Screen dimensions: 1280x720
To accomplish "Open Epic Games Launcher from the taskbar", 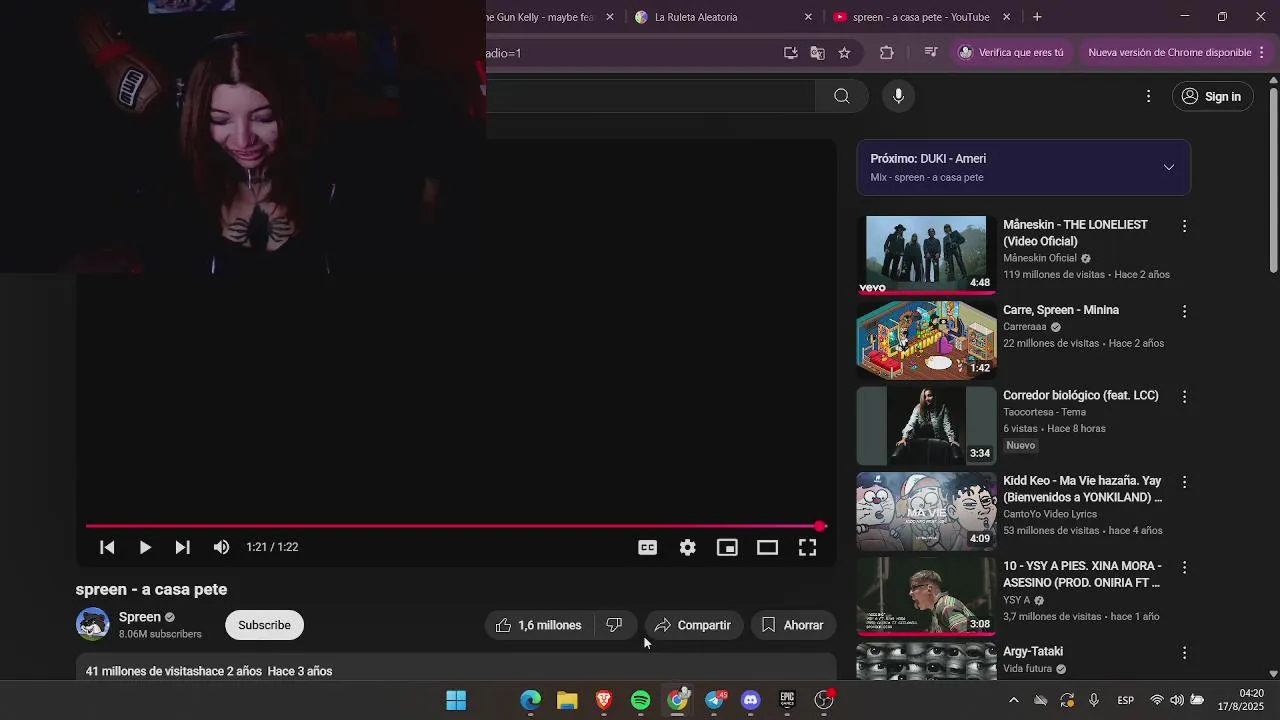I will point(787,700).
